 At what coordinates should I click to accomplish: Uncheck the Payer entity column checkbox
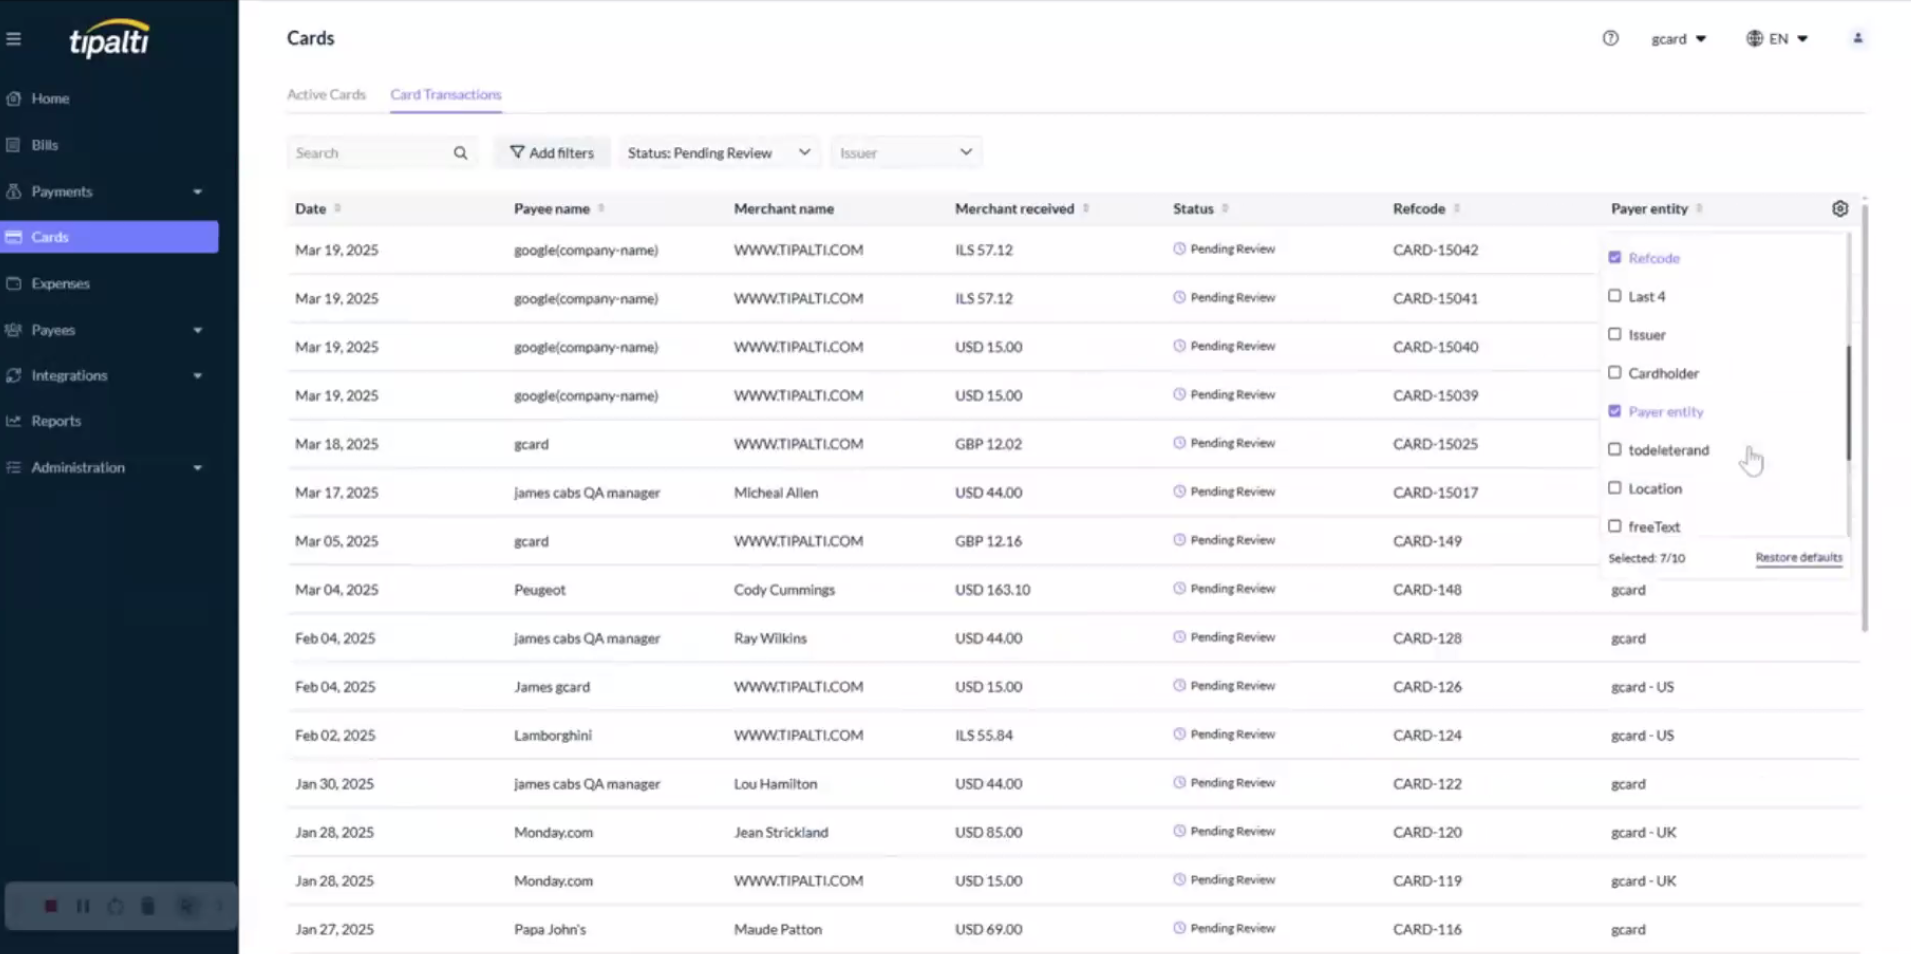[x=1614, y=411]
